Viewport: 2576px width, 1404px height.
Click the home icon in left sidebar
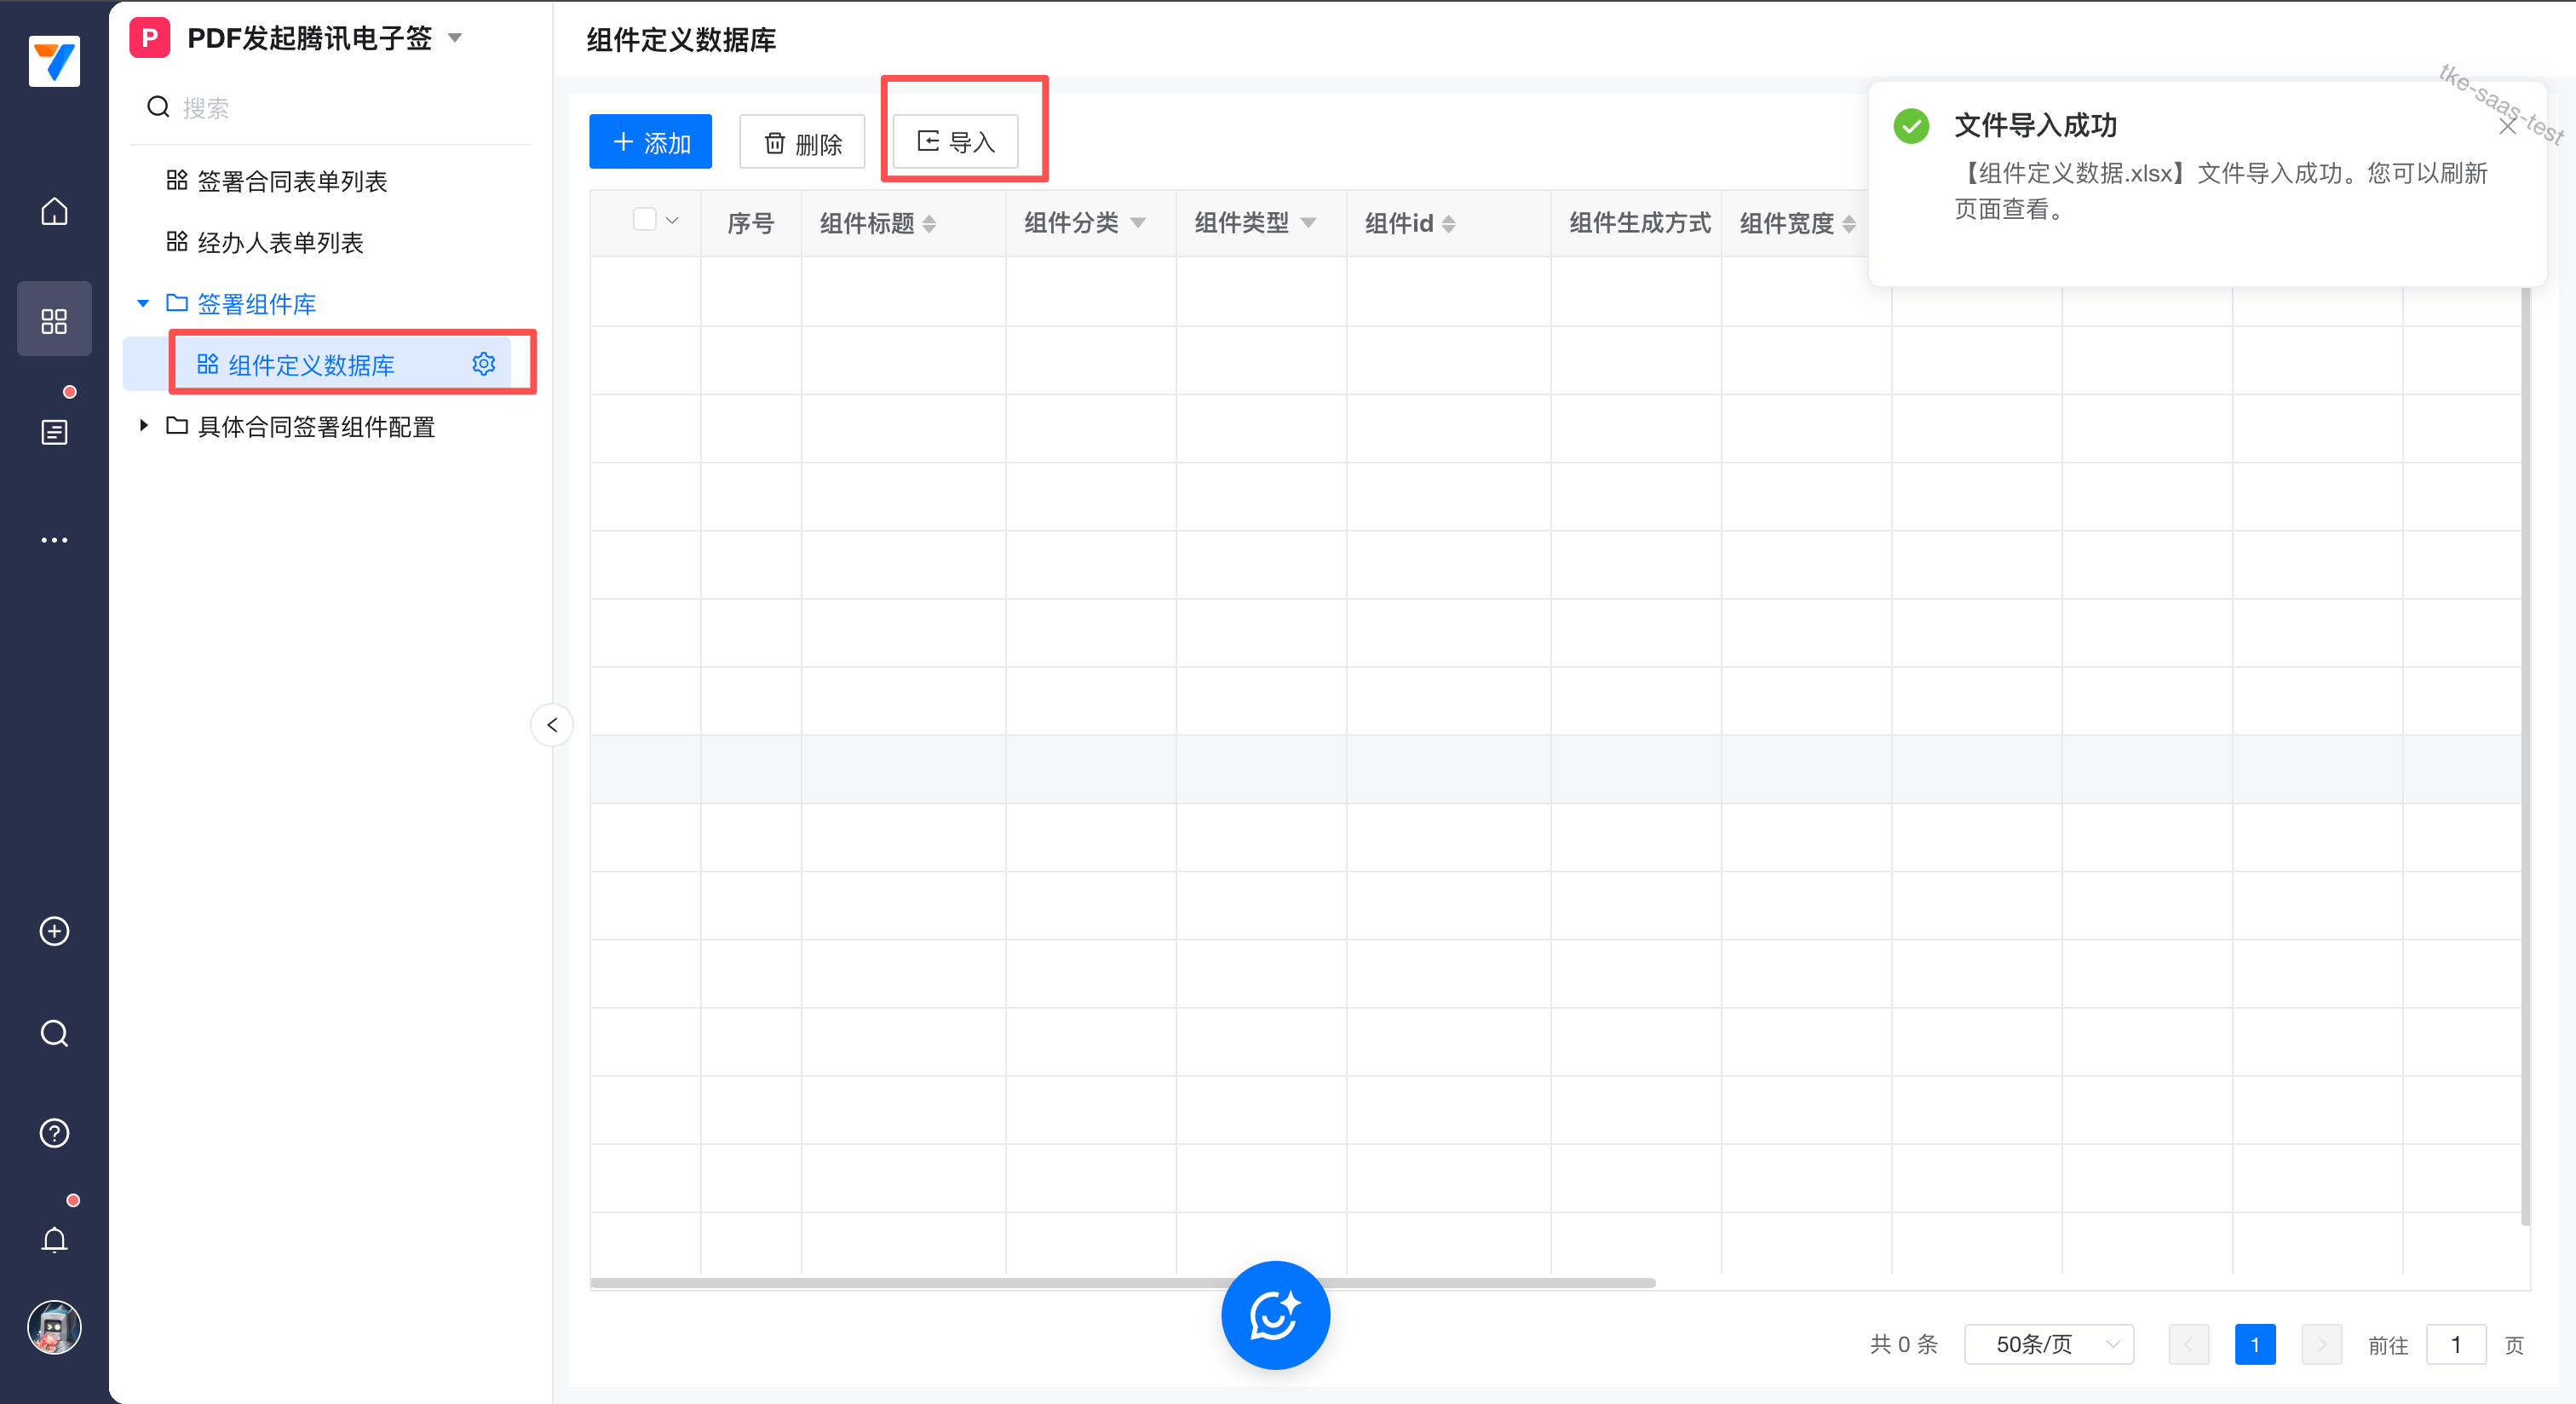pyautogui.click(x=54, y=211)
